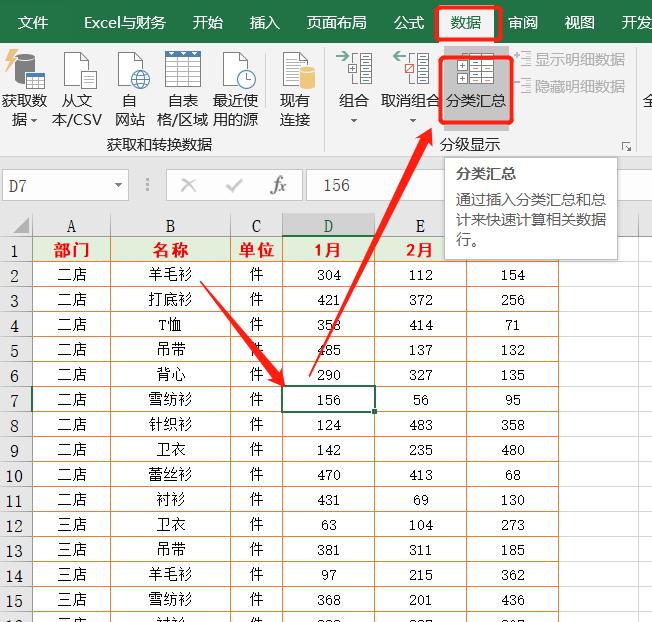Select column A header

pyautogui.click(x=72, y=226)
